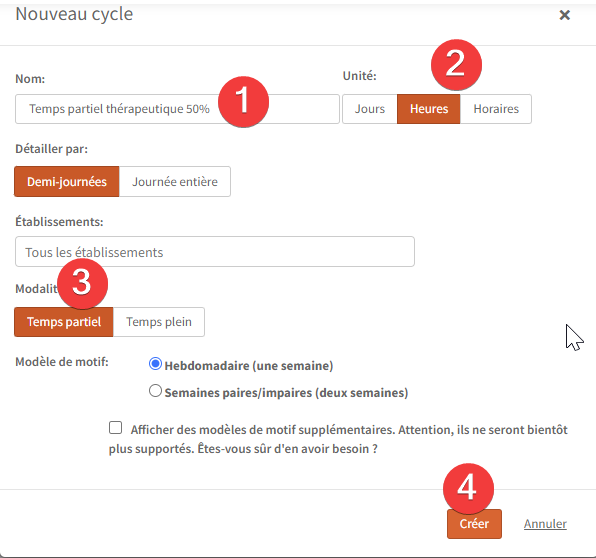The width and height of the screenshot is (596, 558).
Task: Select Temps partiel modality
Action: click(x=64, y=322)
